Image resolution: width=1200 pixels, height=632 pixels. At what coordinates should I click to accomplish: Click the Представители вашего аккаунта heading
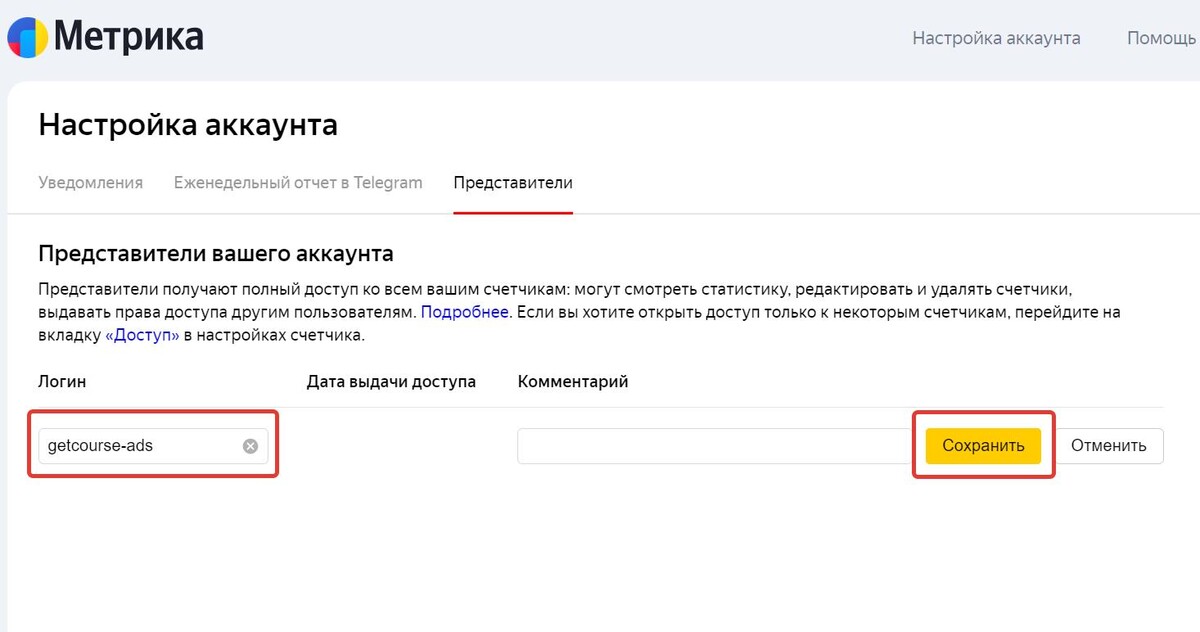216,253
